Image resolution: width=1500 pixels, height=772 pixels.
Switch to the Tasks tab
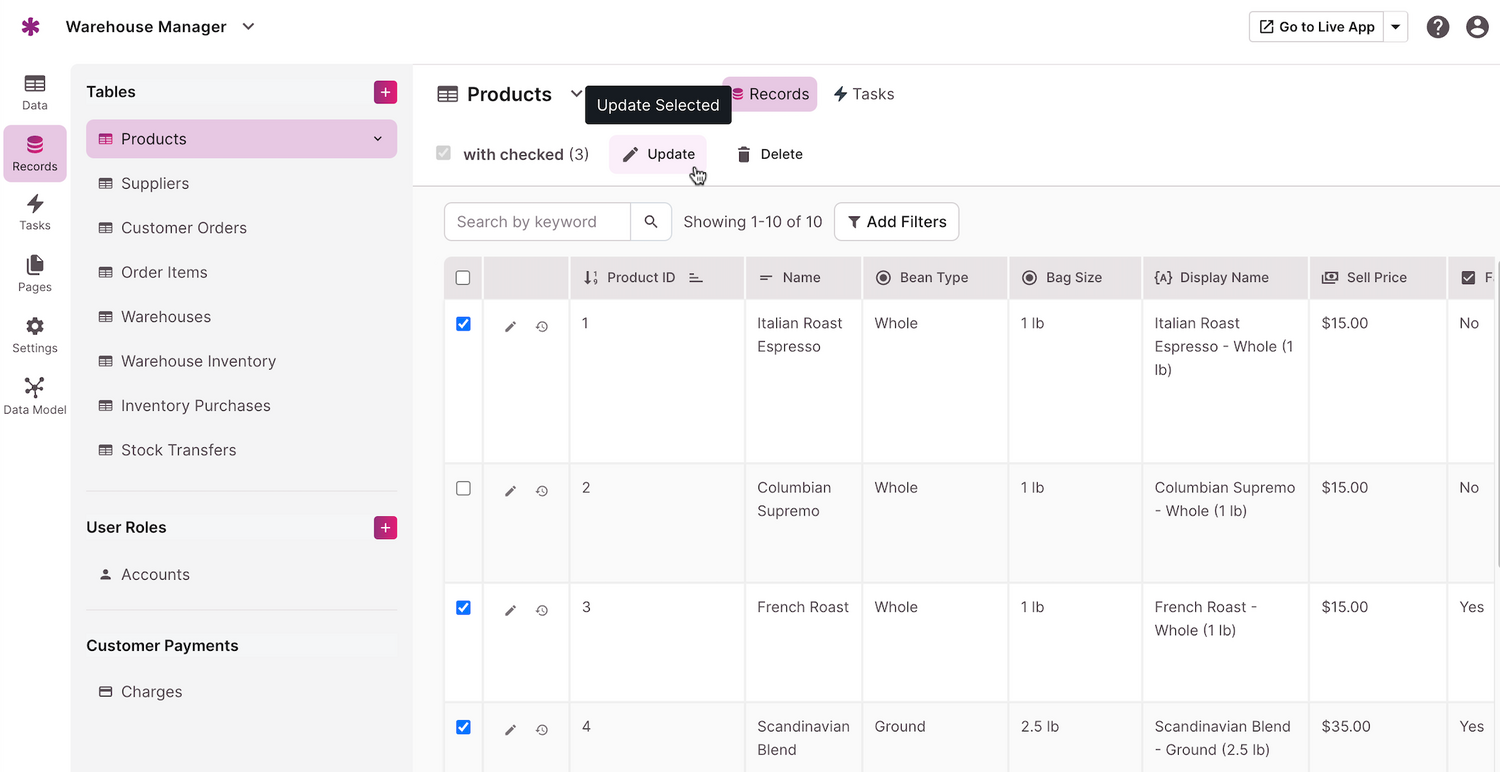(863, 94)
